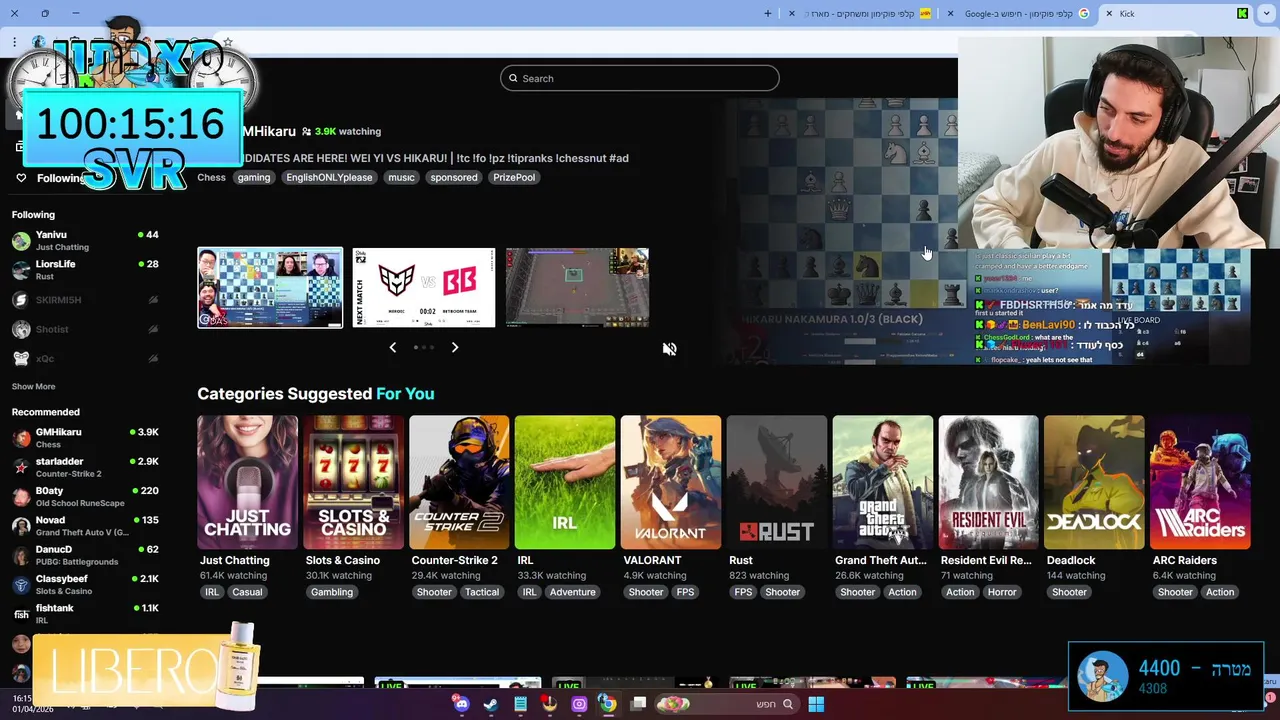Select the music tag
Screen dimensions: 1280x720
[x=401, y=177]
